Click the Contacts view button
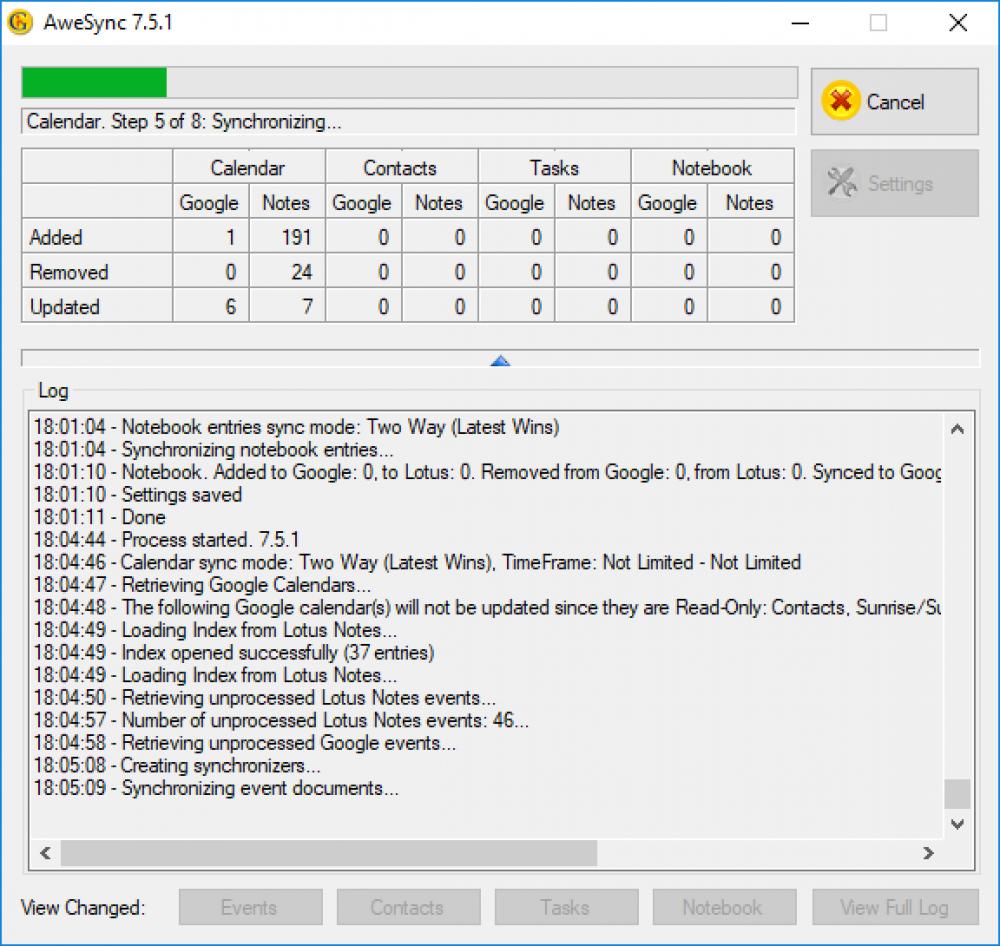This screenshot has height=946, width=1000. [408, 907]
